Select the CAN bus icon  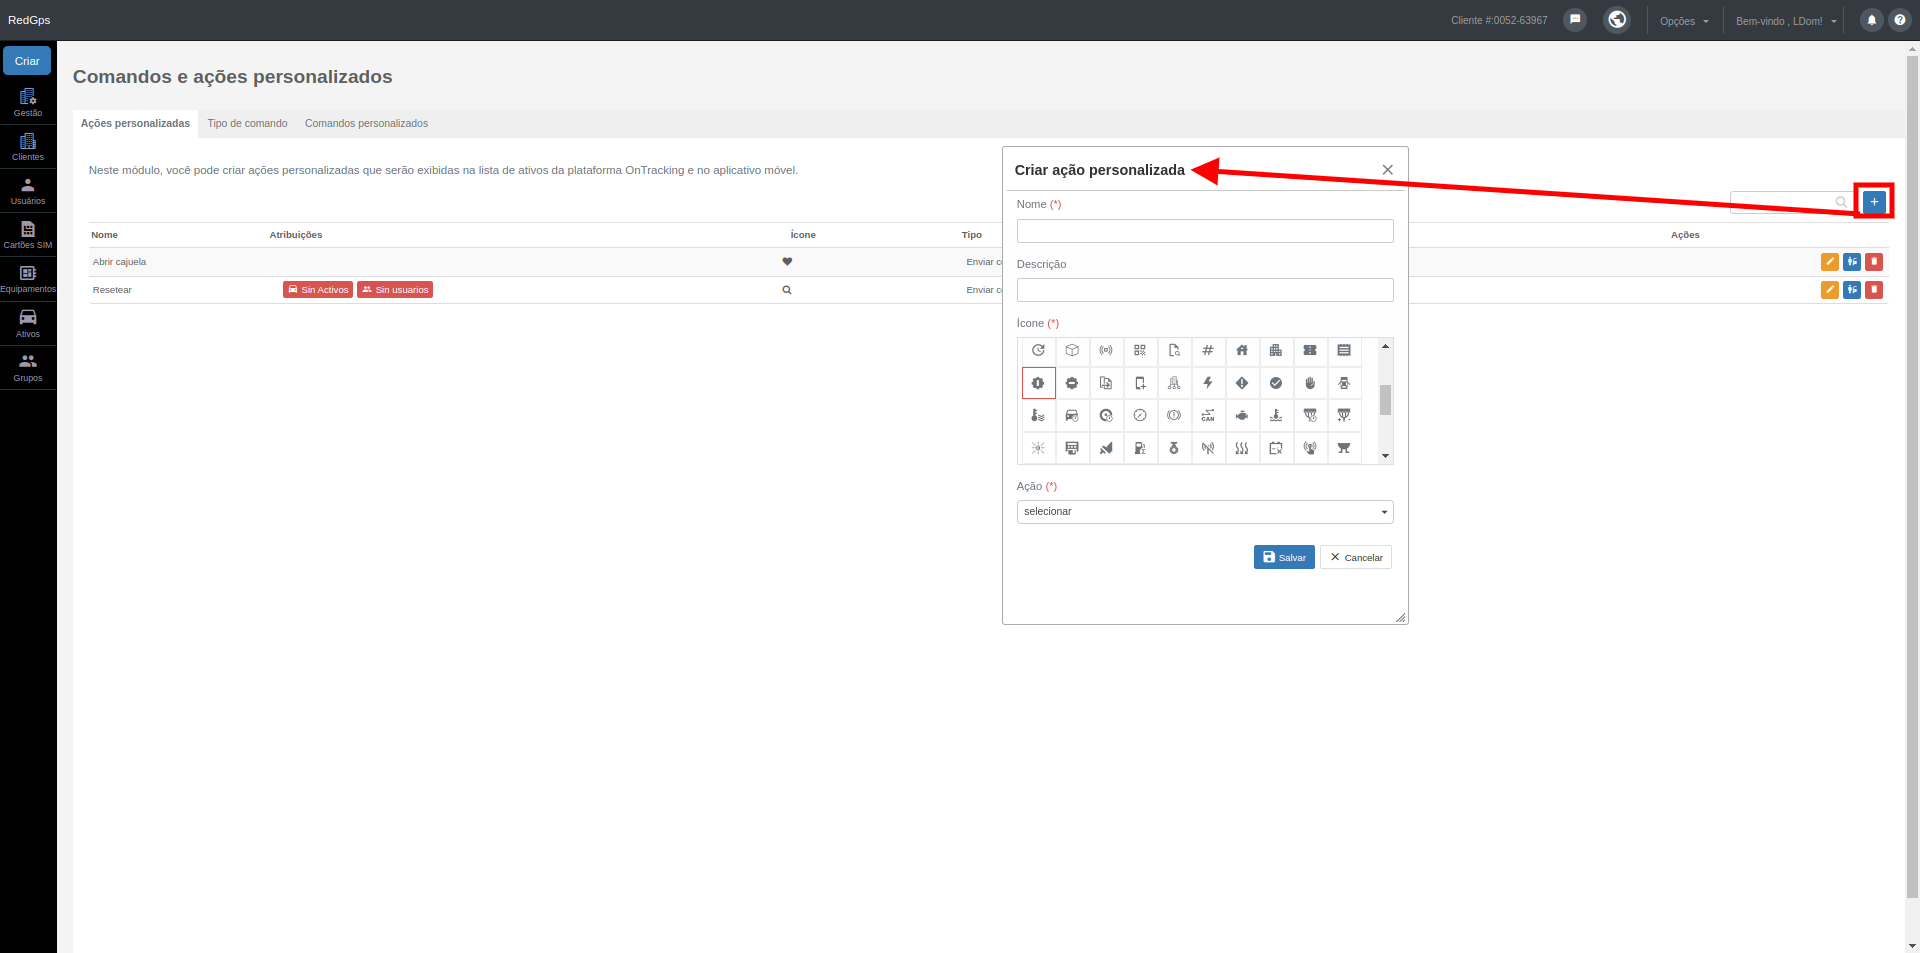point(1208,416)
